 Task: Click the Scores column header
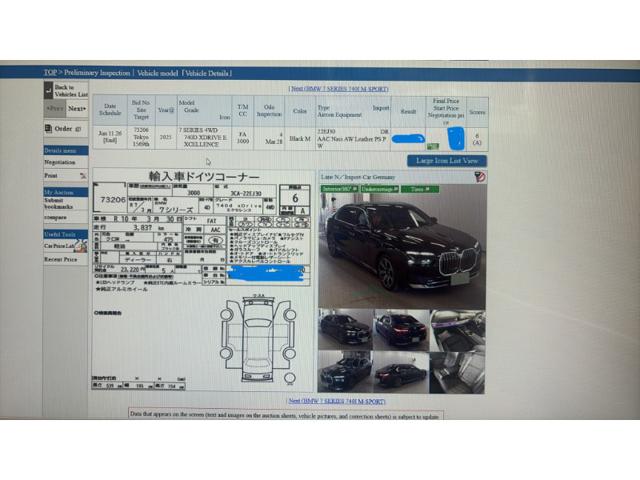tap(477, 111)
